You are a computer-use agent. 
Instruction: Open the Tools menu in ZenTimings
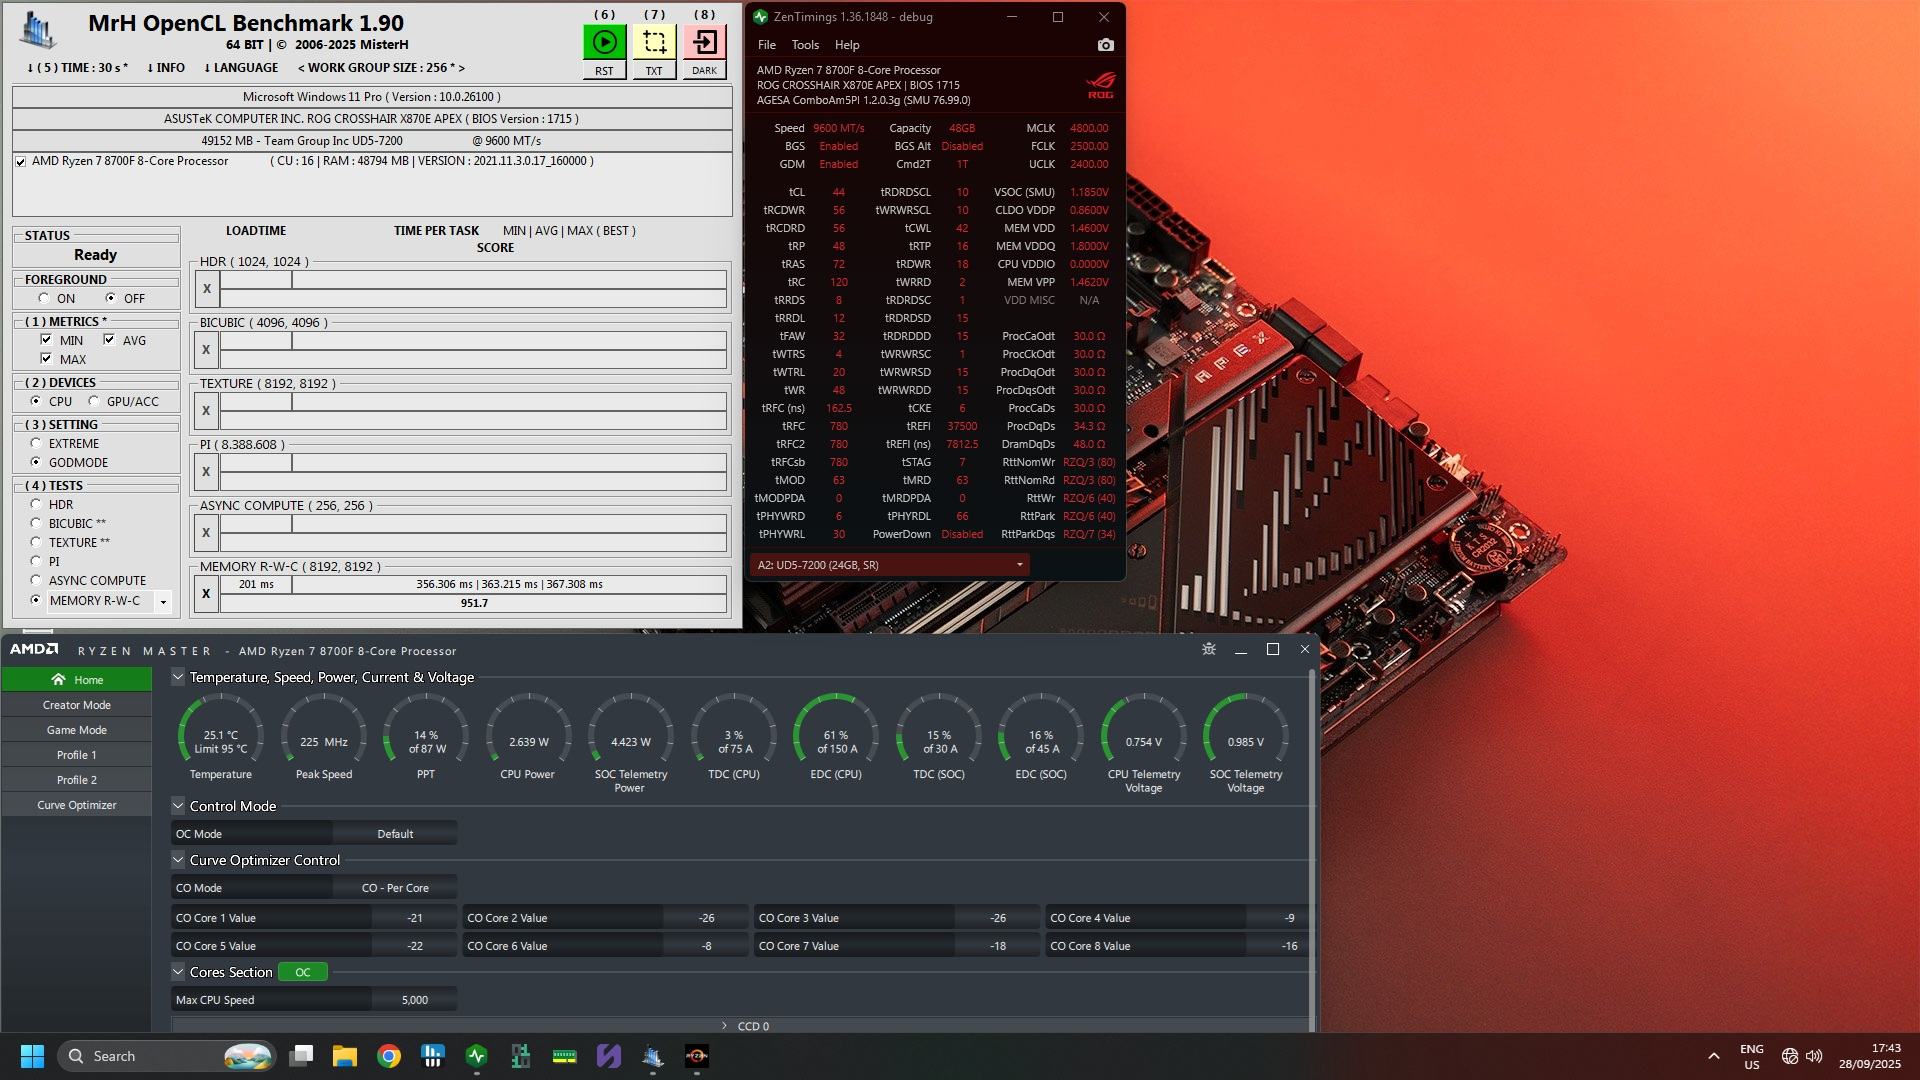804,45
